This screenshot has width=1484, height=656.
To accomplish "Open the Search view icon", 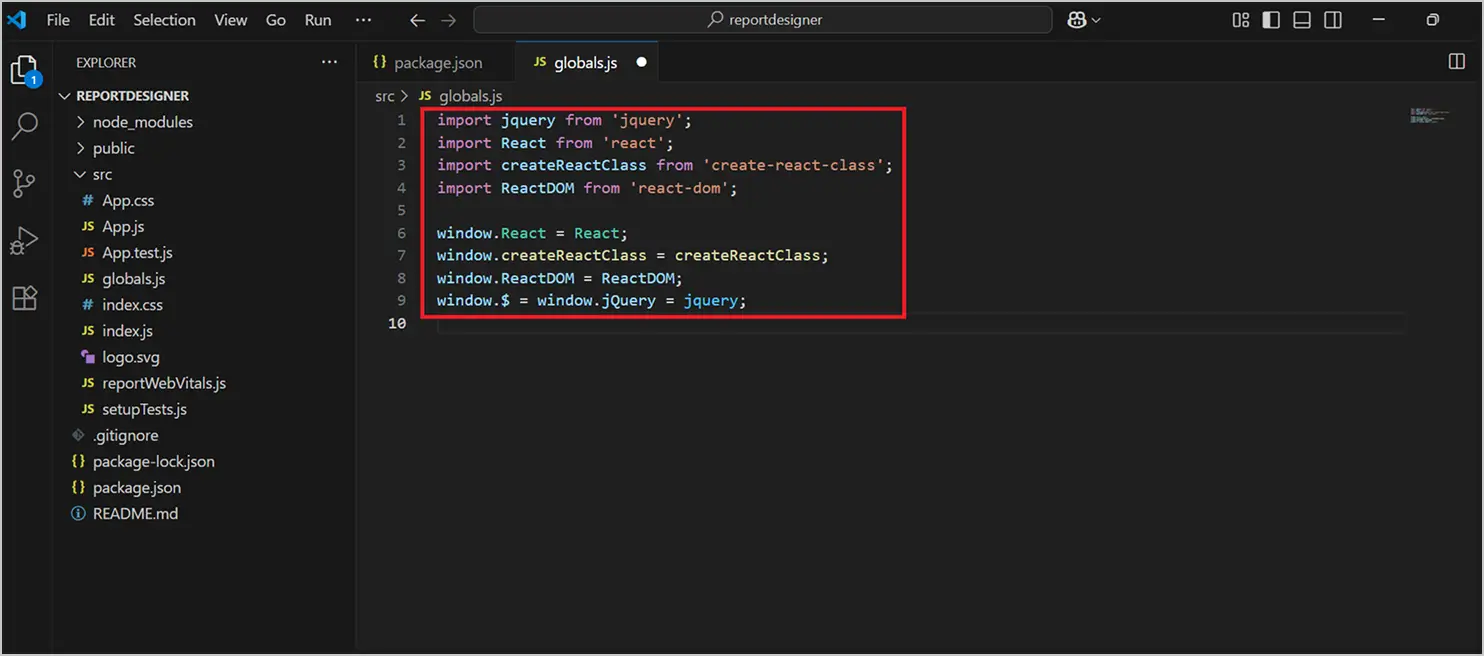I will (x=24, y=126).
